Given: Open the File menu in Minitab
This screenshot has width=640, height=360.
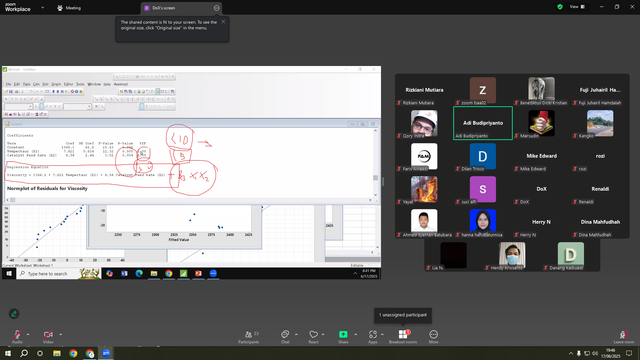Looking at the screenshot, I should coord(8,84).
